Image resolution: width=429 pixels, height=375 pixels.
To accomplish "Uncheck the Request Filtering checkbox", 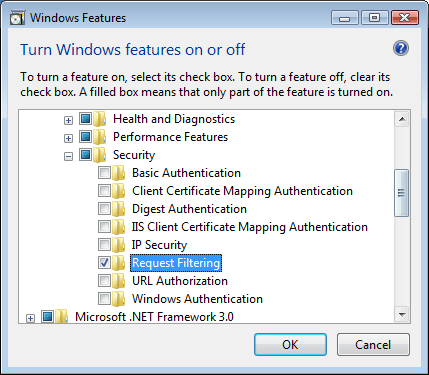I will click(x=104, y=263).
